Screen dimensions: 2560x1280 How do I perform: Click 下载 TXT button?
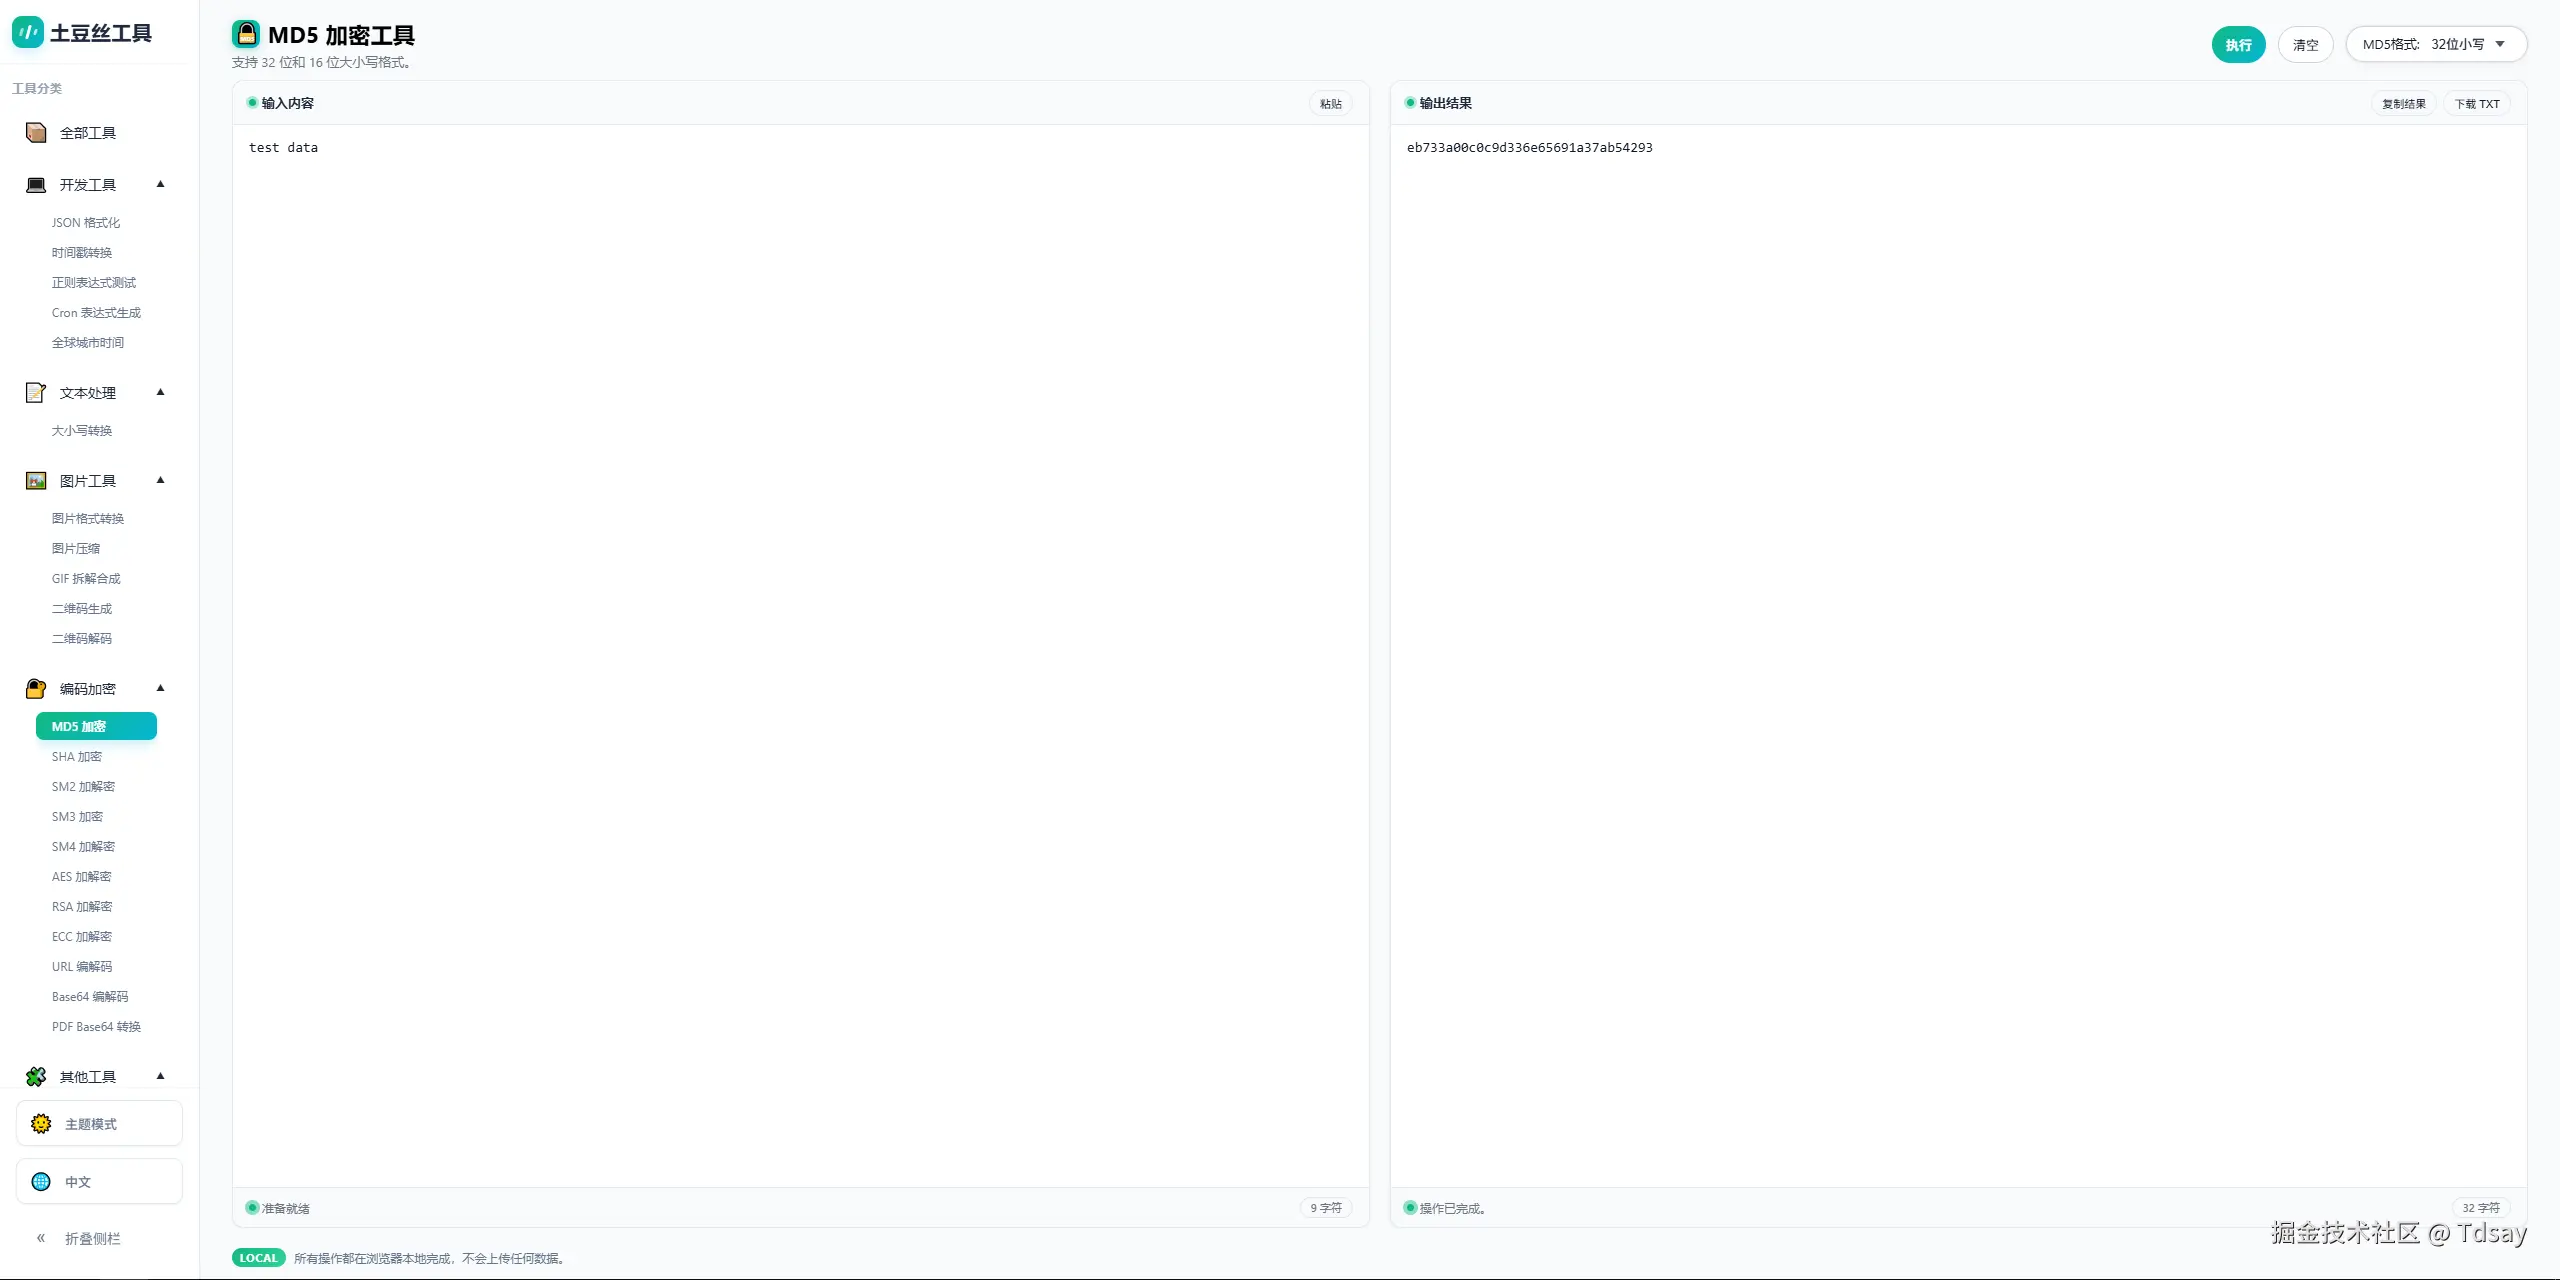[x=2476, y=104]
